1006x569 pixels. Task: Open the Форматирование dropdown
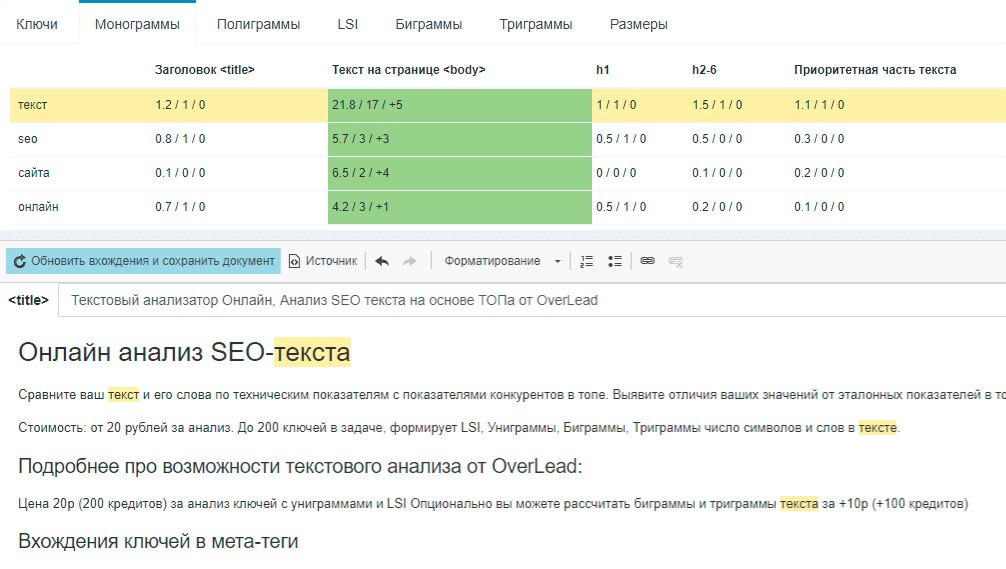[x=502, y=261]
